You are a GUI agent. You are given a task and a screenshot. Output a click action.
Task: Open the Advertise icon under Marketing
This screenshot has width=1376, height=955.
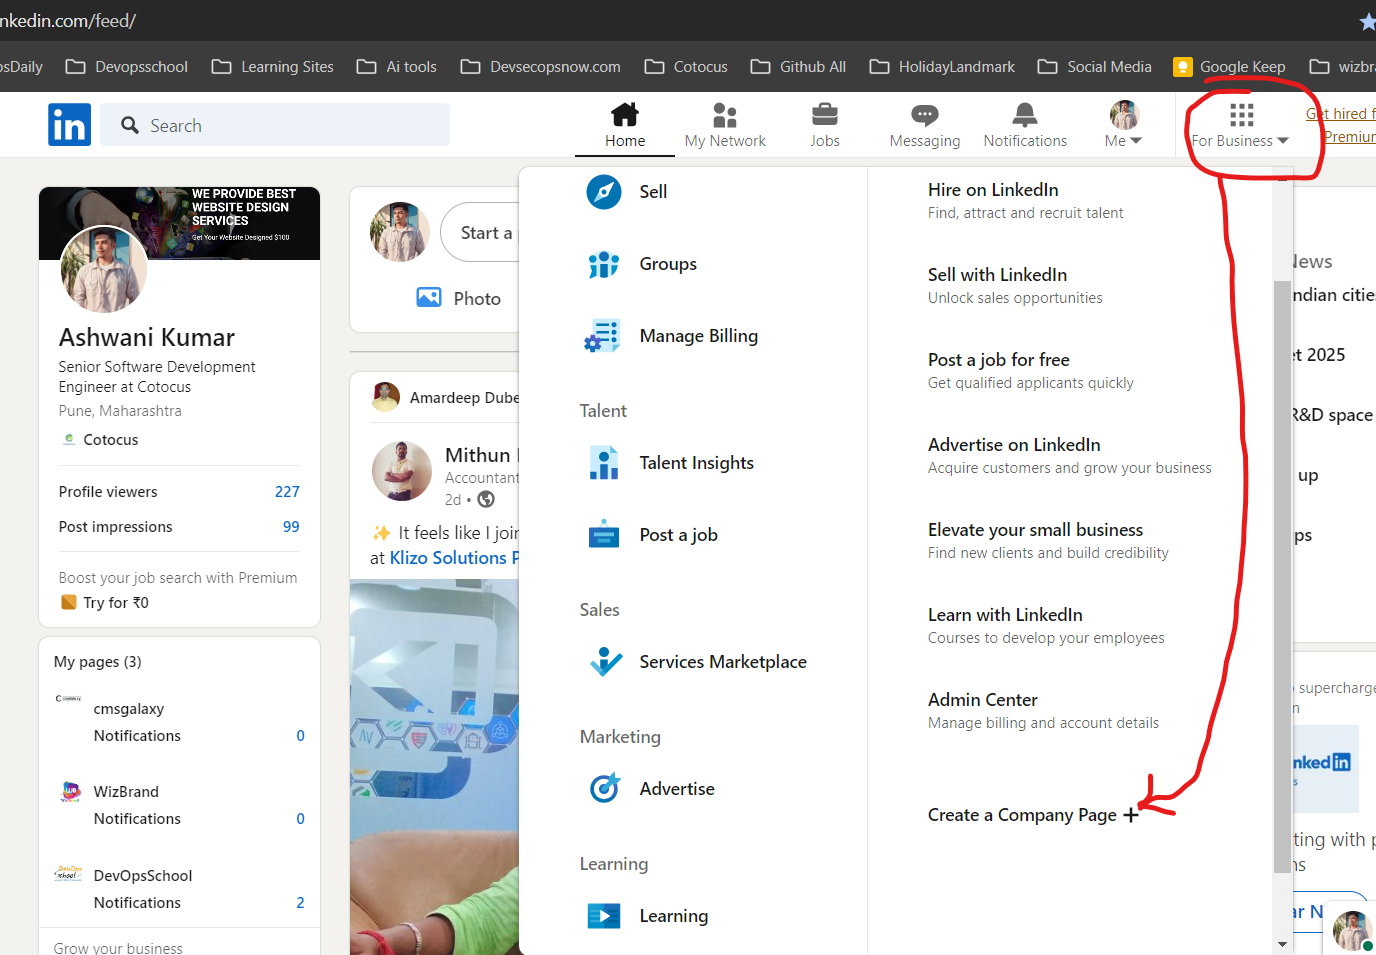(x=604, y=788)
